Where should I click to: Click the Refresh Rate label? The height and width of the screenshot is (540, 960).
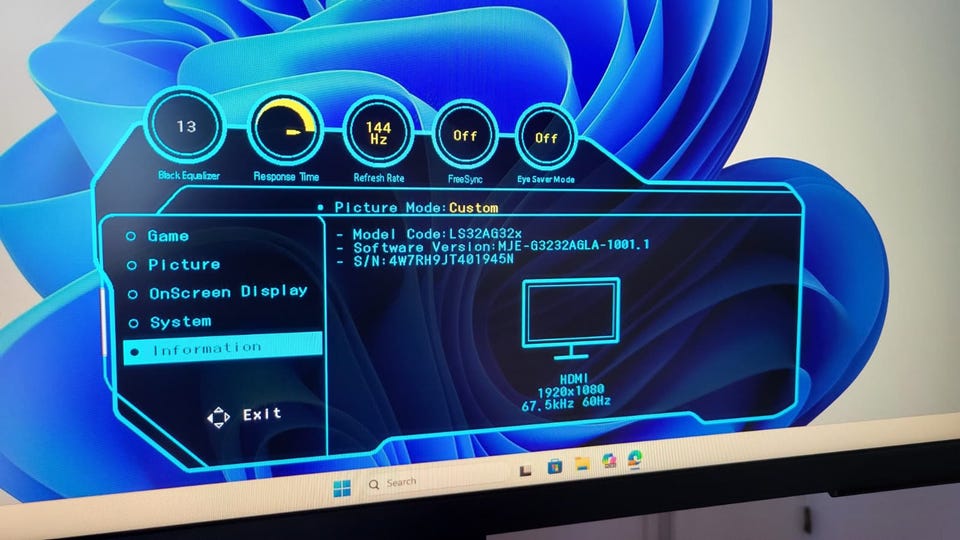point(378,178)
